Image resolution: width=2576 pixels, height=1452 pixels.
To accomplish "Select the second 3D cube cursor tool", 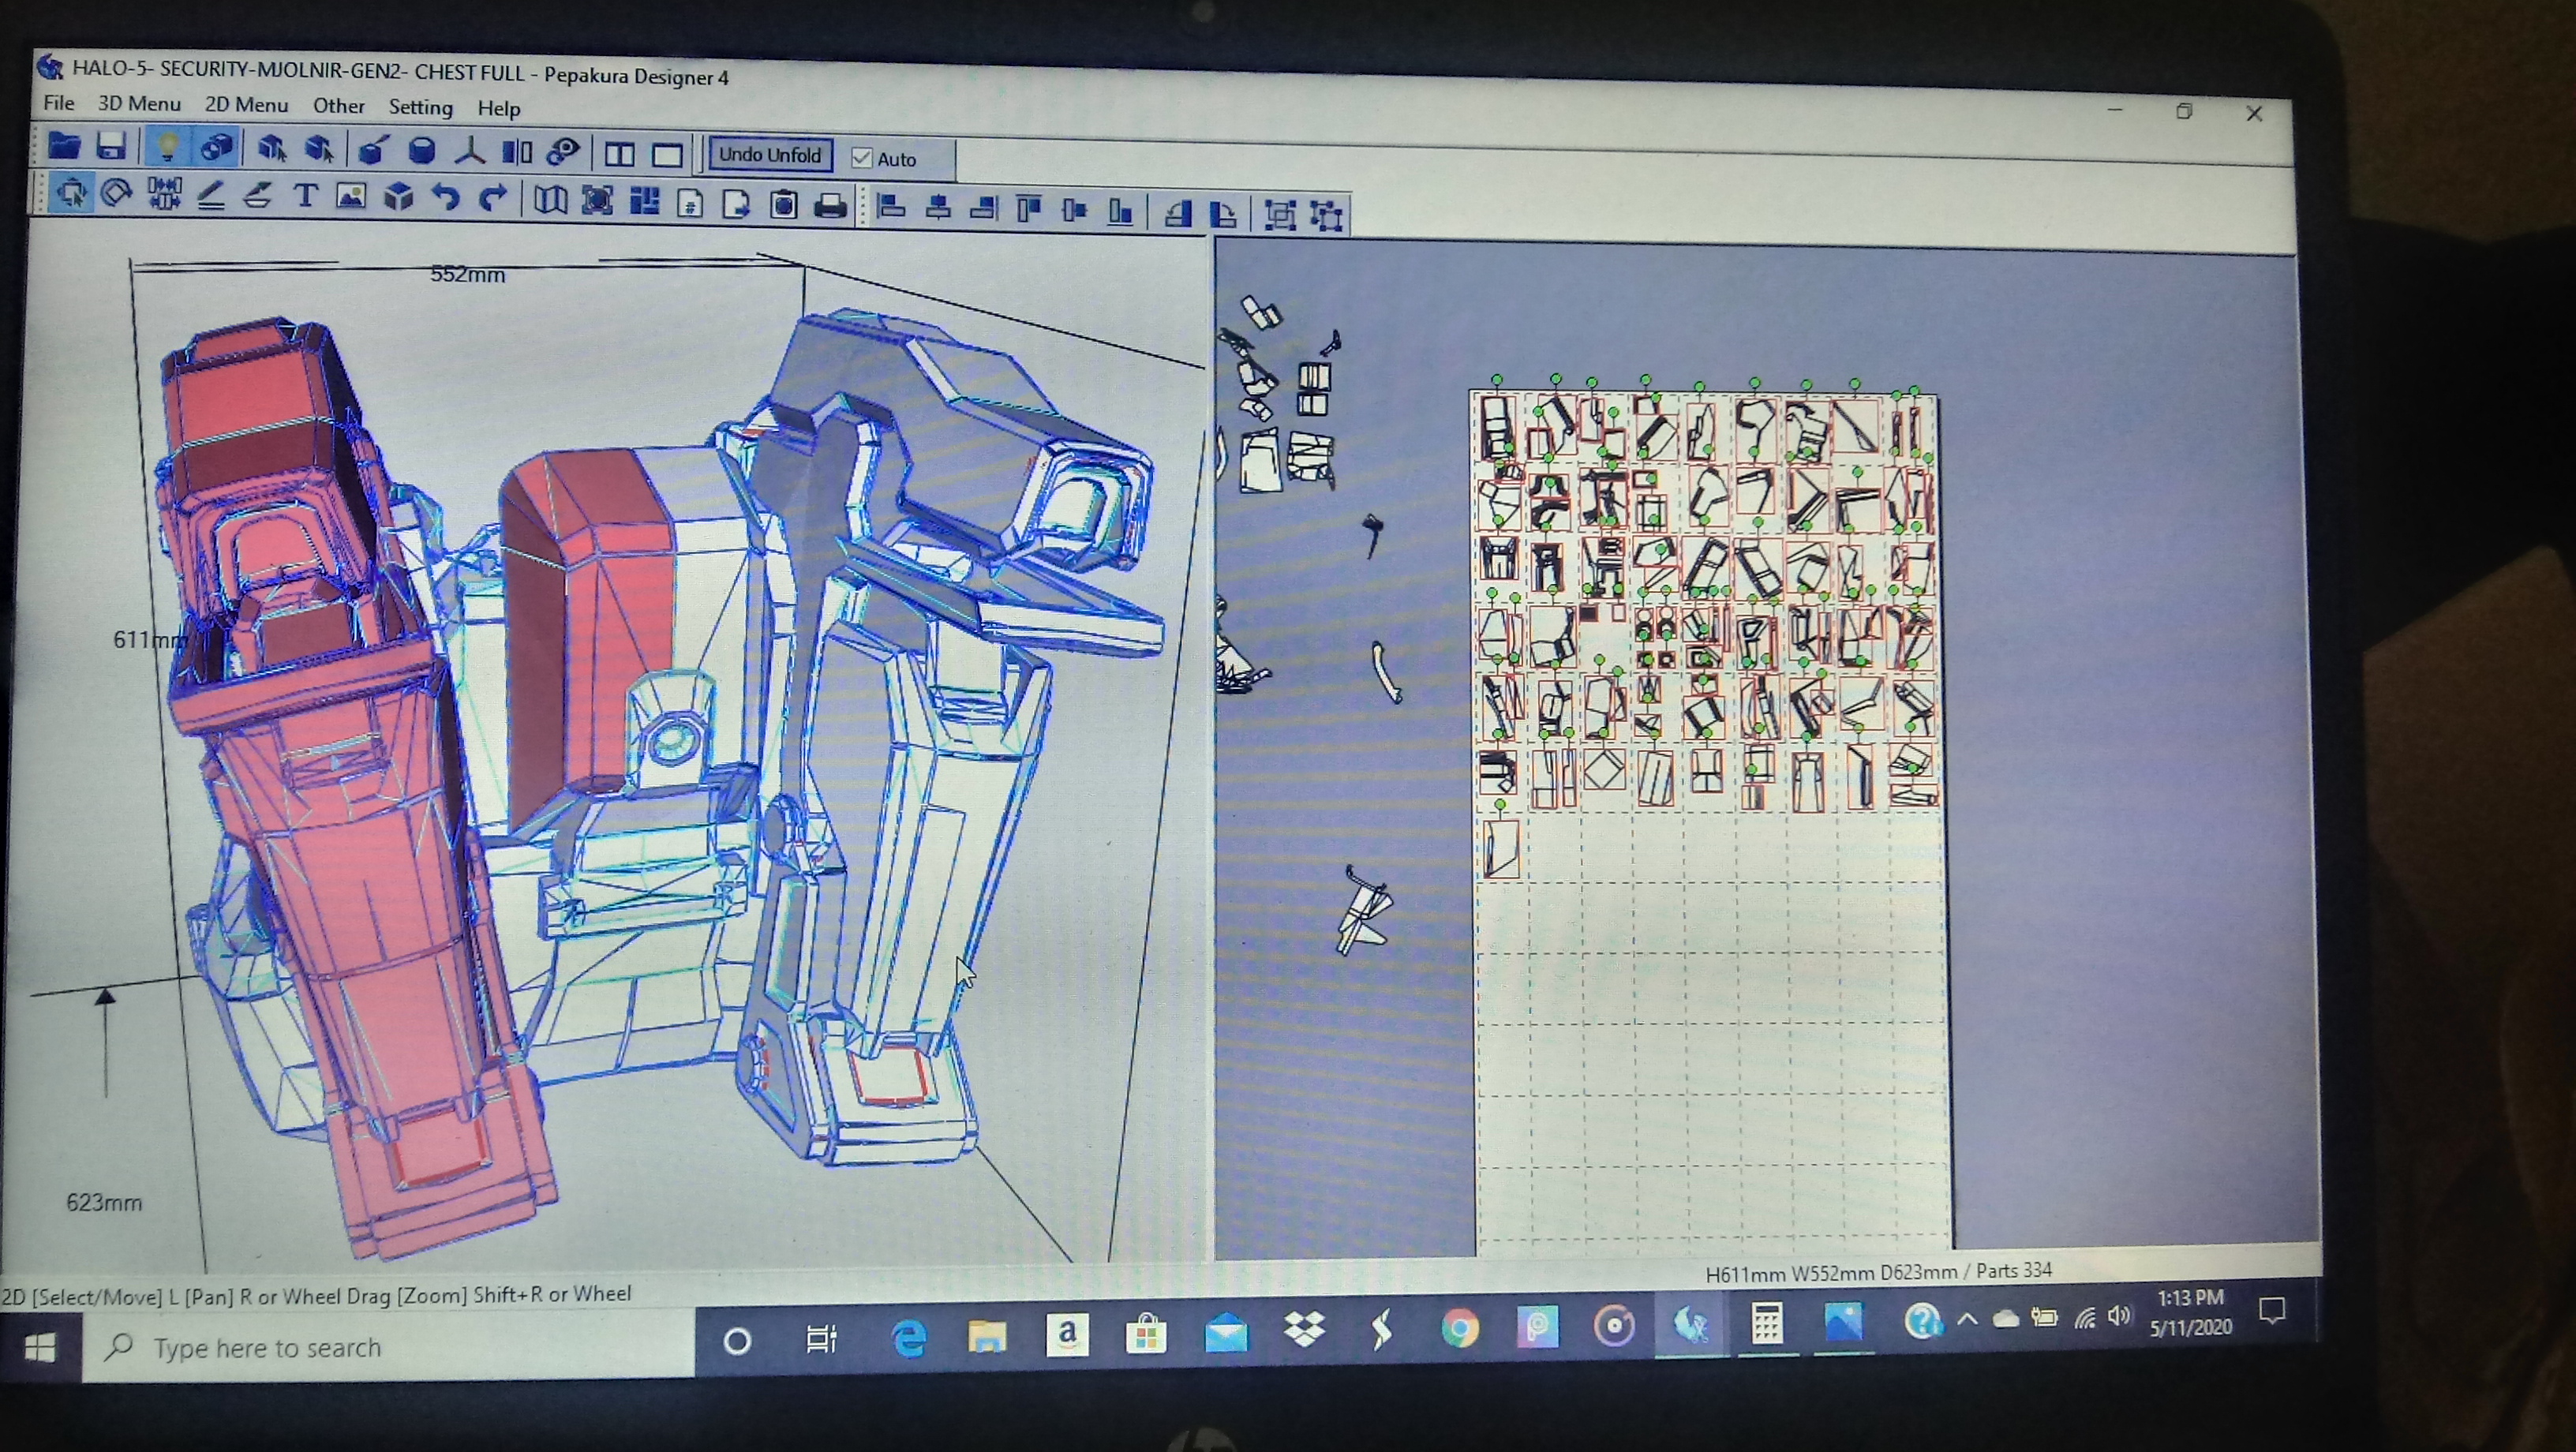I will [319, 150].
